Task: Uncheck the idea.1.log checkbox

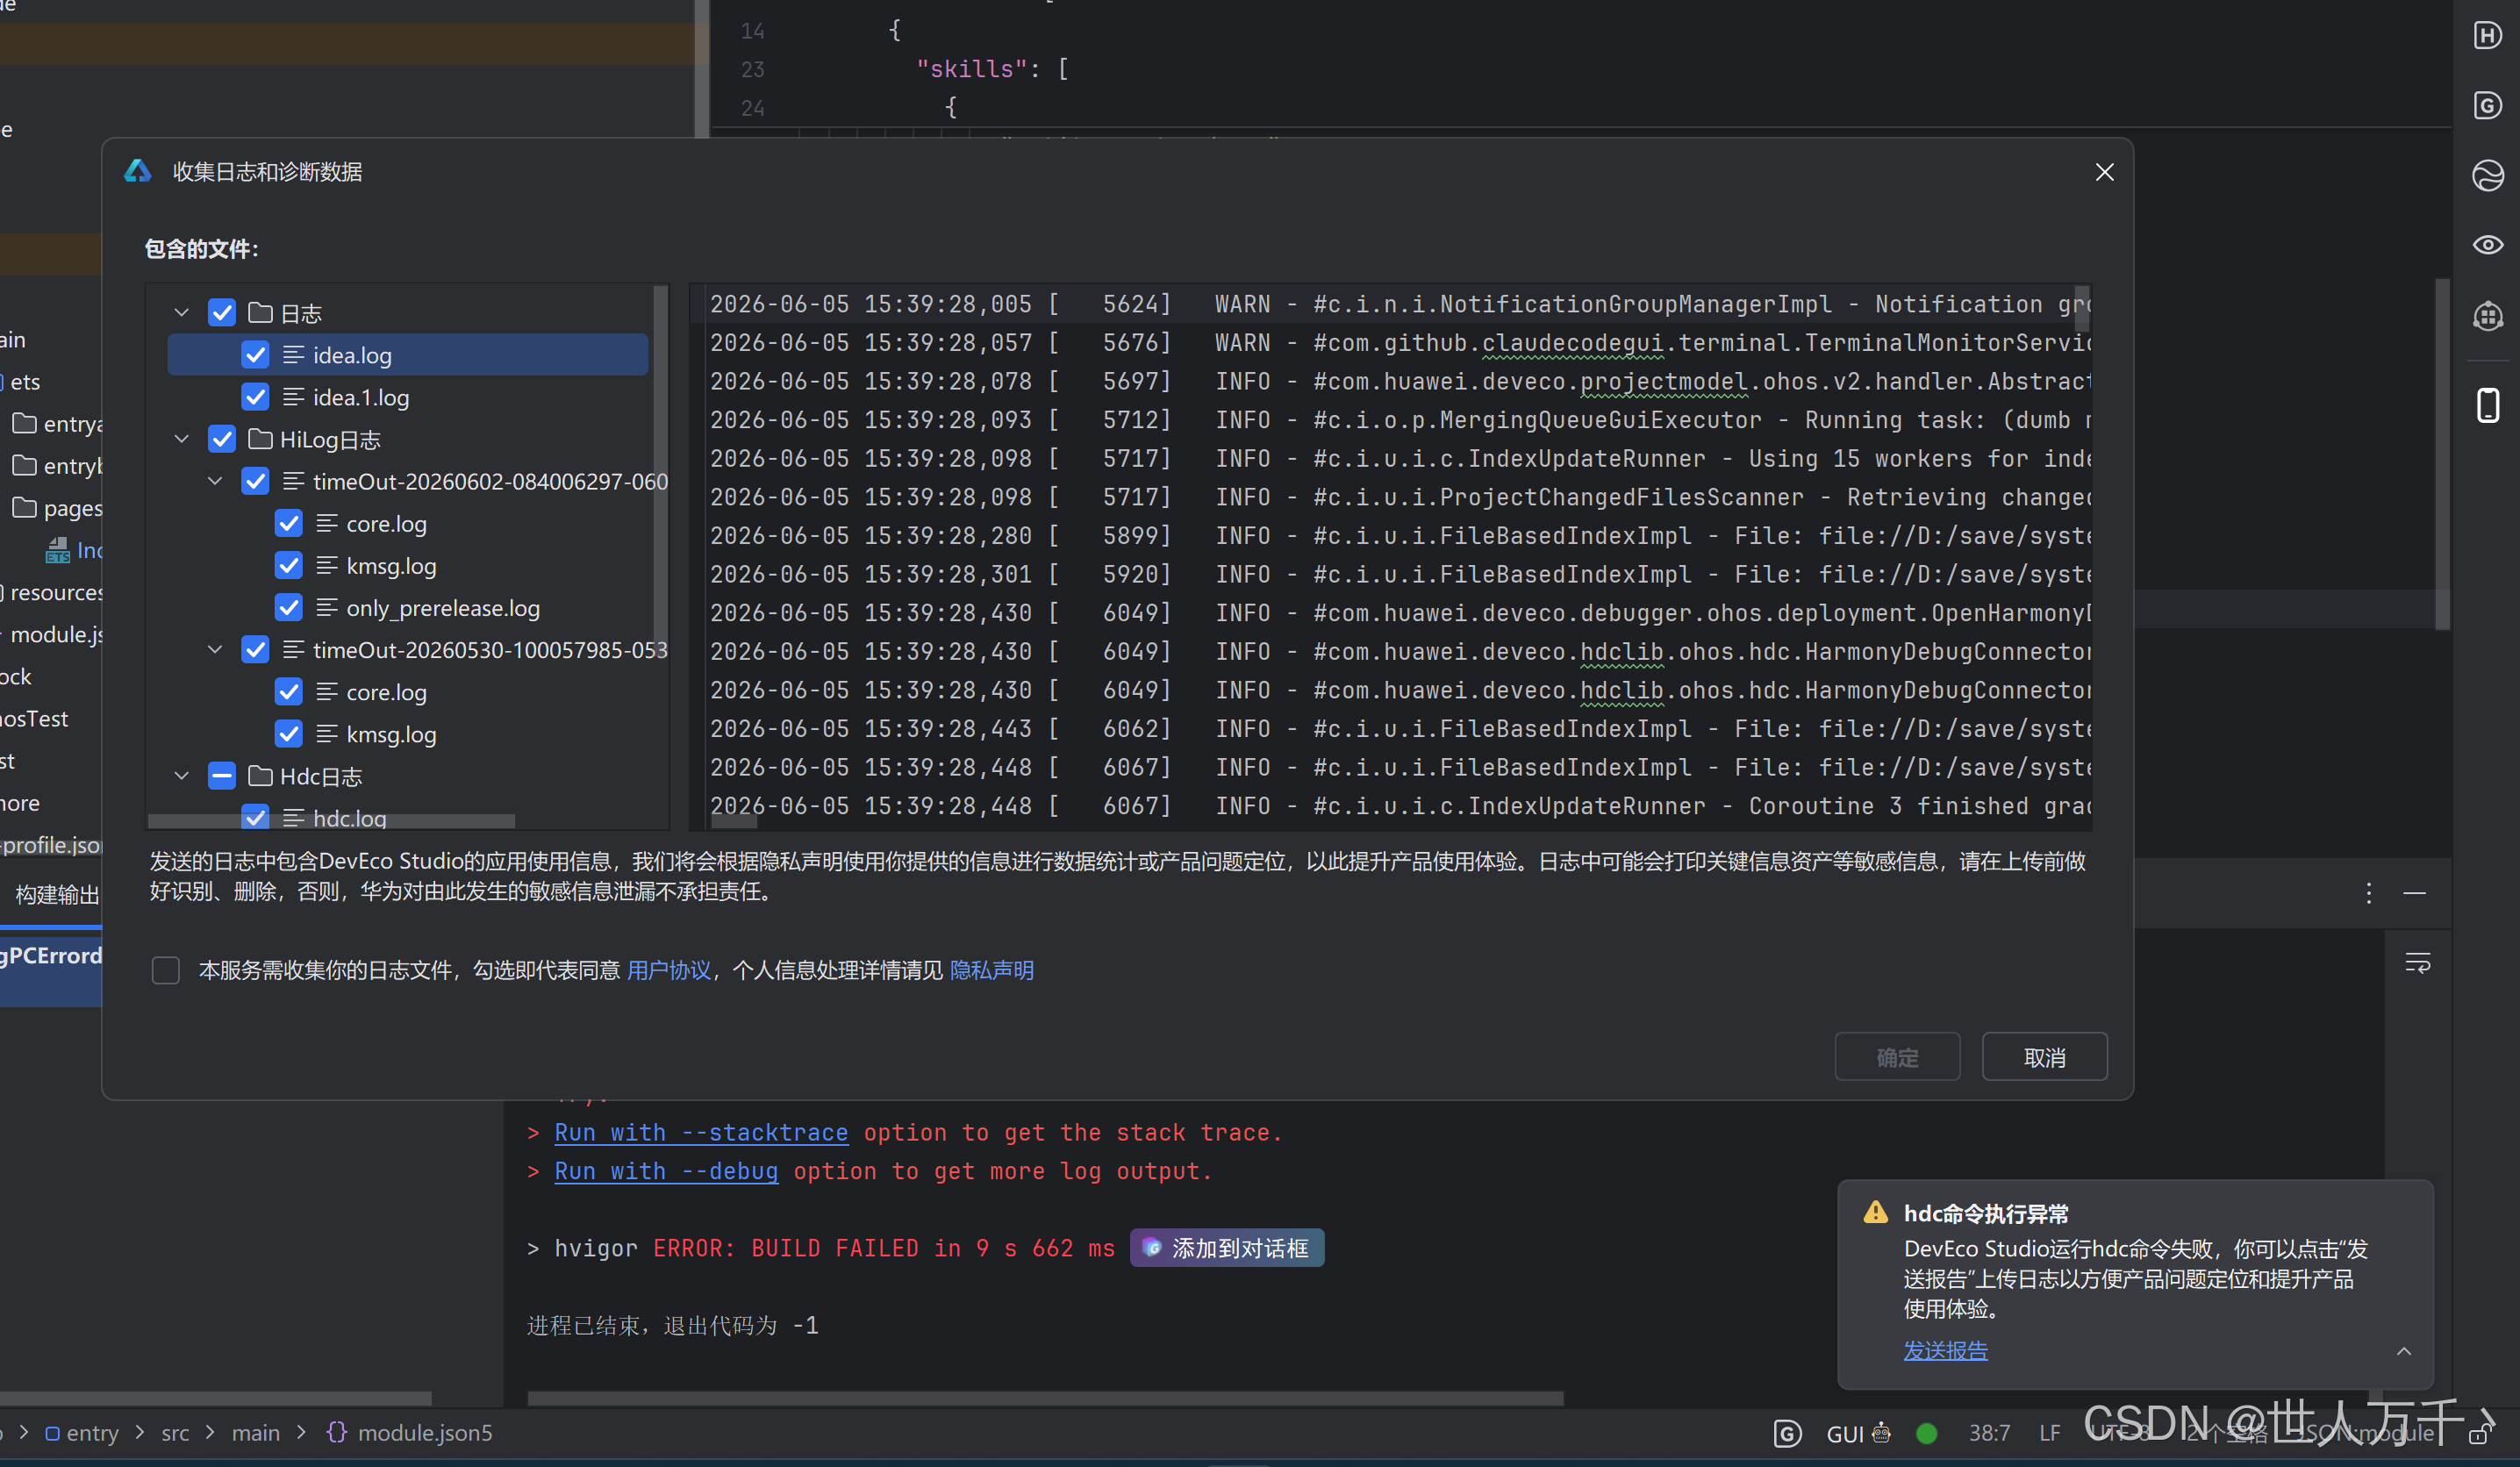Action: click(255, 397)
